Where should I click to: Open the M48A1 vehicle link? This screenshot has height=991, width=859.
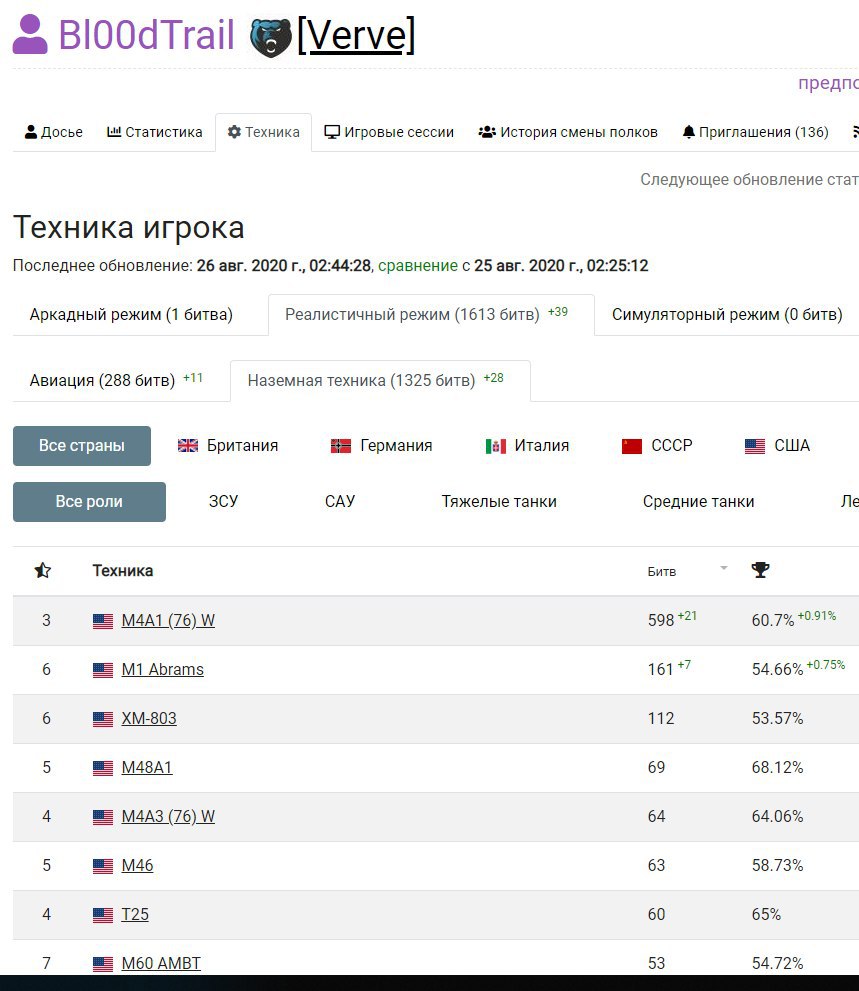tap(147, 767)
